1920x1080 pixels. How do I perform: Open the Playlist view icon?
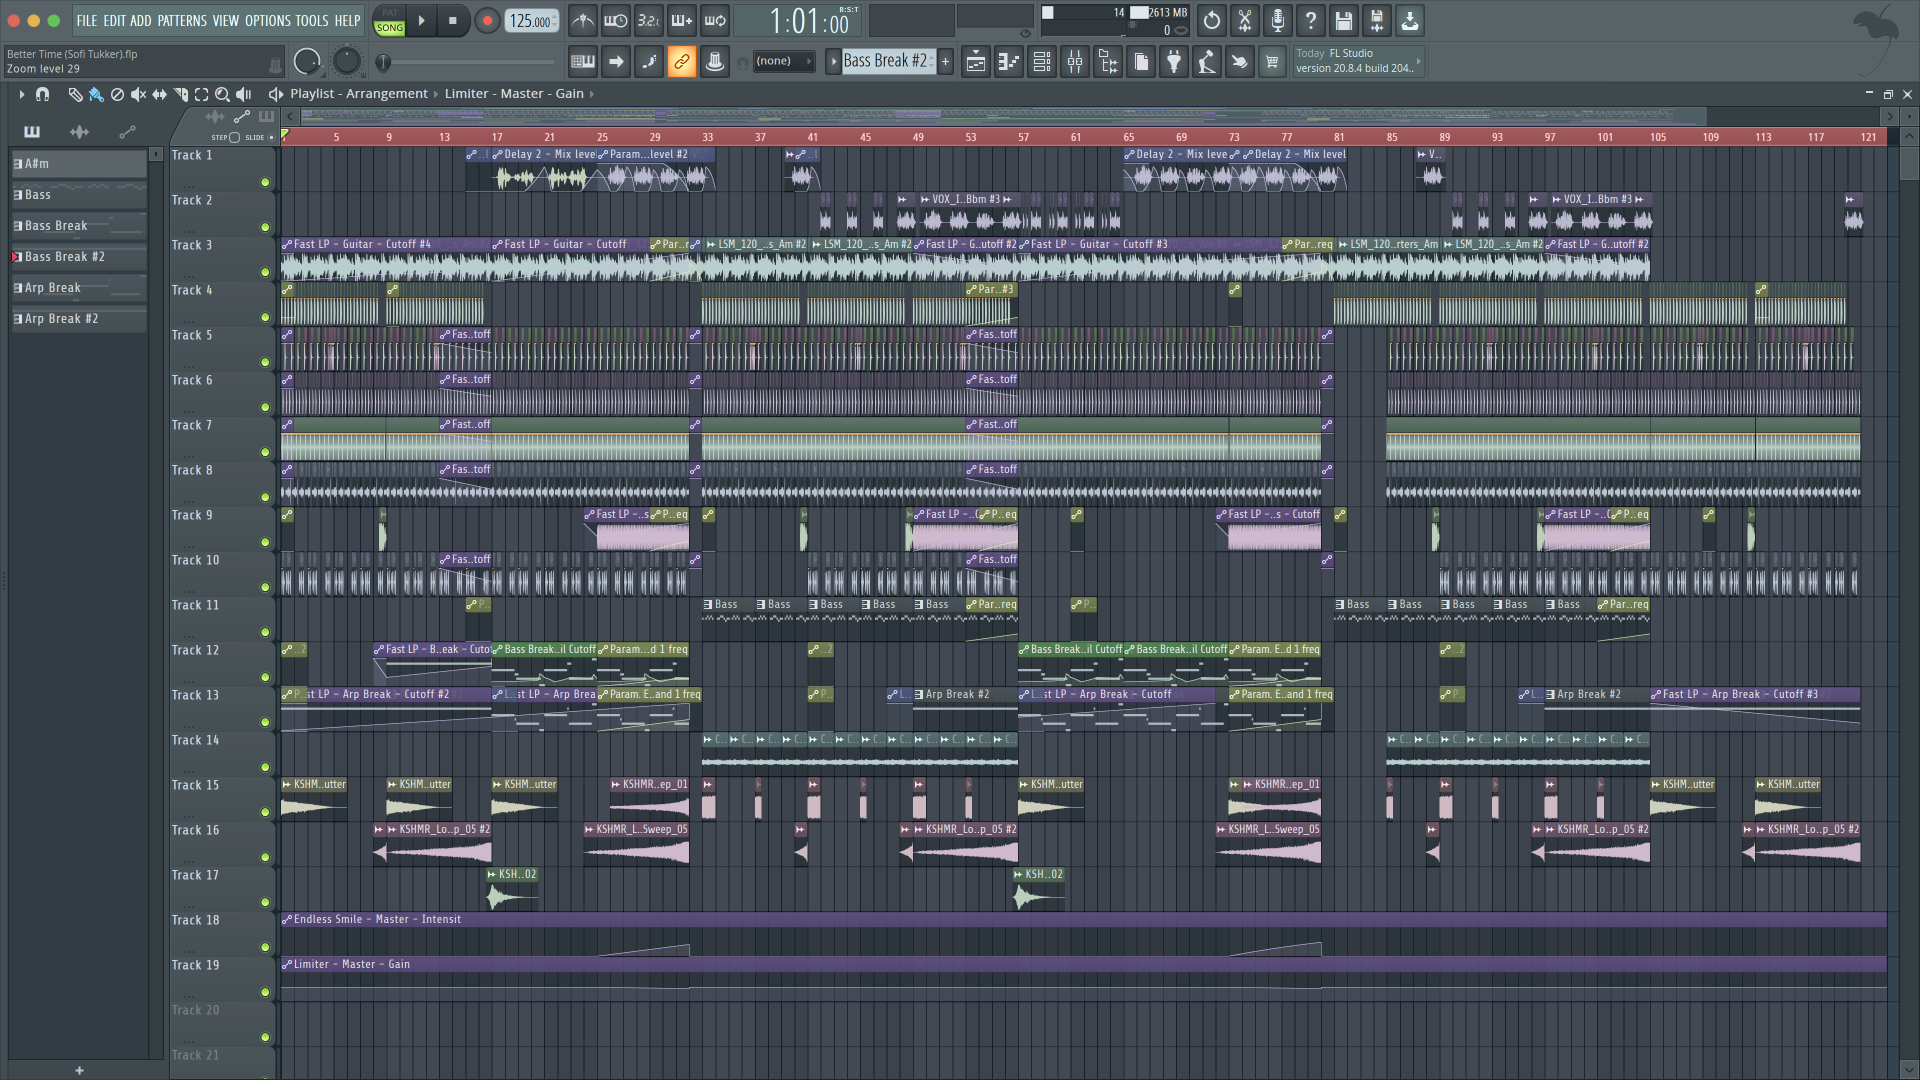[x=976, y=62]
